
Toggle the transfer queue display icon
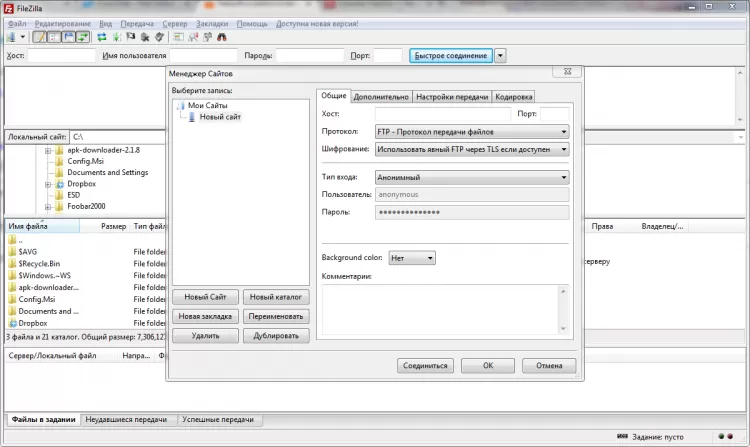point(83,37)
